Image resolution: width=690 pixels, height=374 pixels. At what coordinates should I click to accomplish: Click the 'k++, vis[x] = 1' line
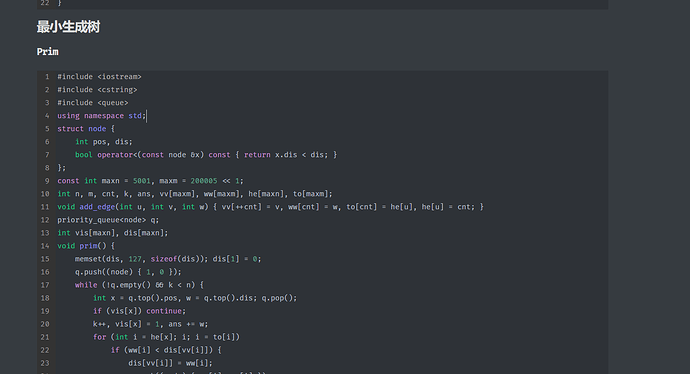tap(150, 324)
